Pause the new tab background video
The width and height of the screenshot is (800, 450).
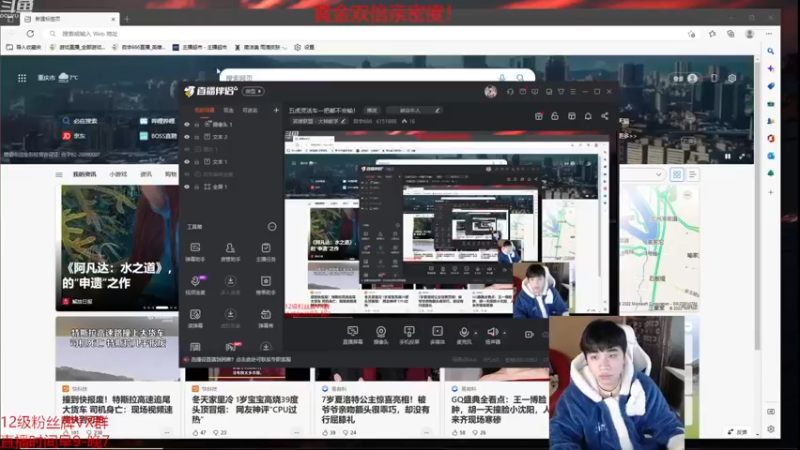click(728, 156)
